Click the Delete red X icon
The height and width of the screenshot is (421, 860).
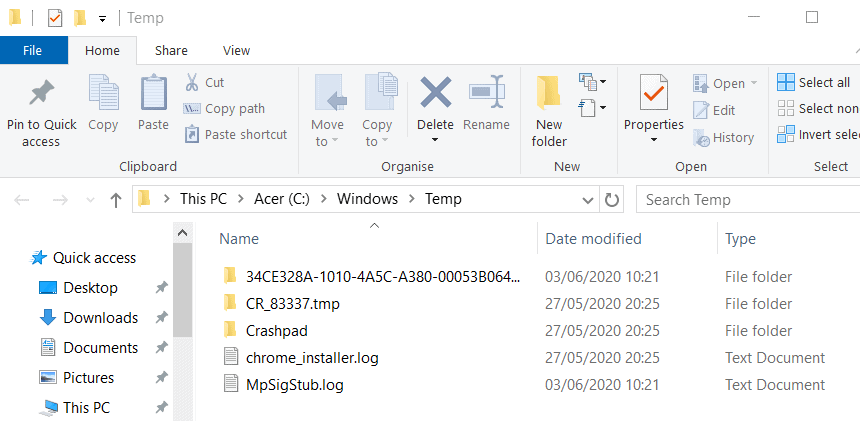tap(435, 92)
